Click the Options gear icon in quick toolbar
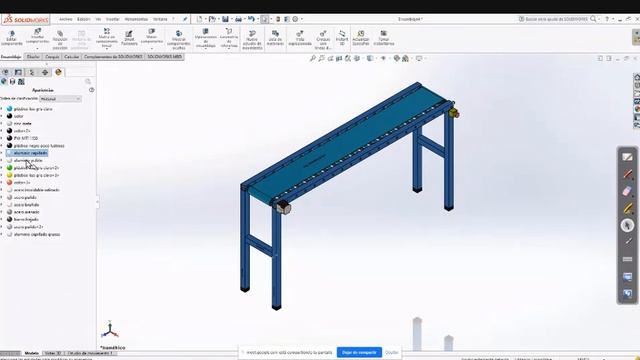The image size is (640, 360). 295,19
